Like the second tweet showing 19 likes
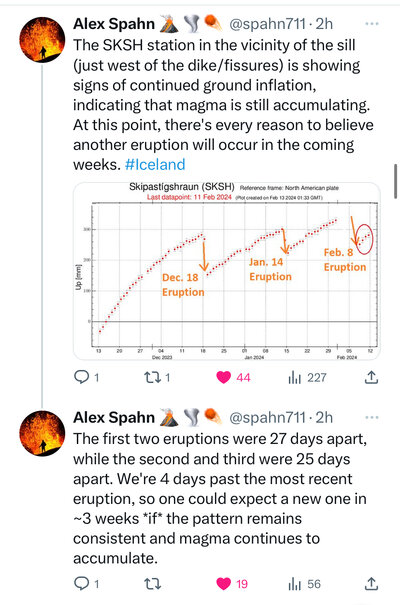 [232, 584]
